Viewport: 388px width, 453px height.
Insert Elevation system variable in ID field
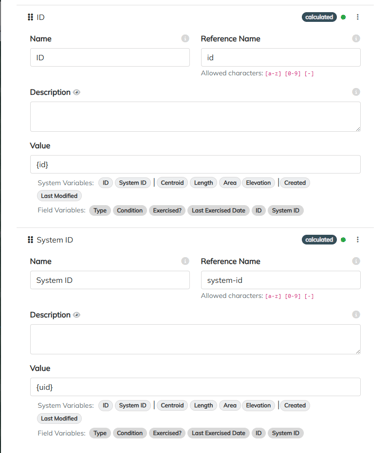coord(258,183)
